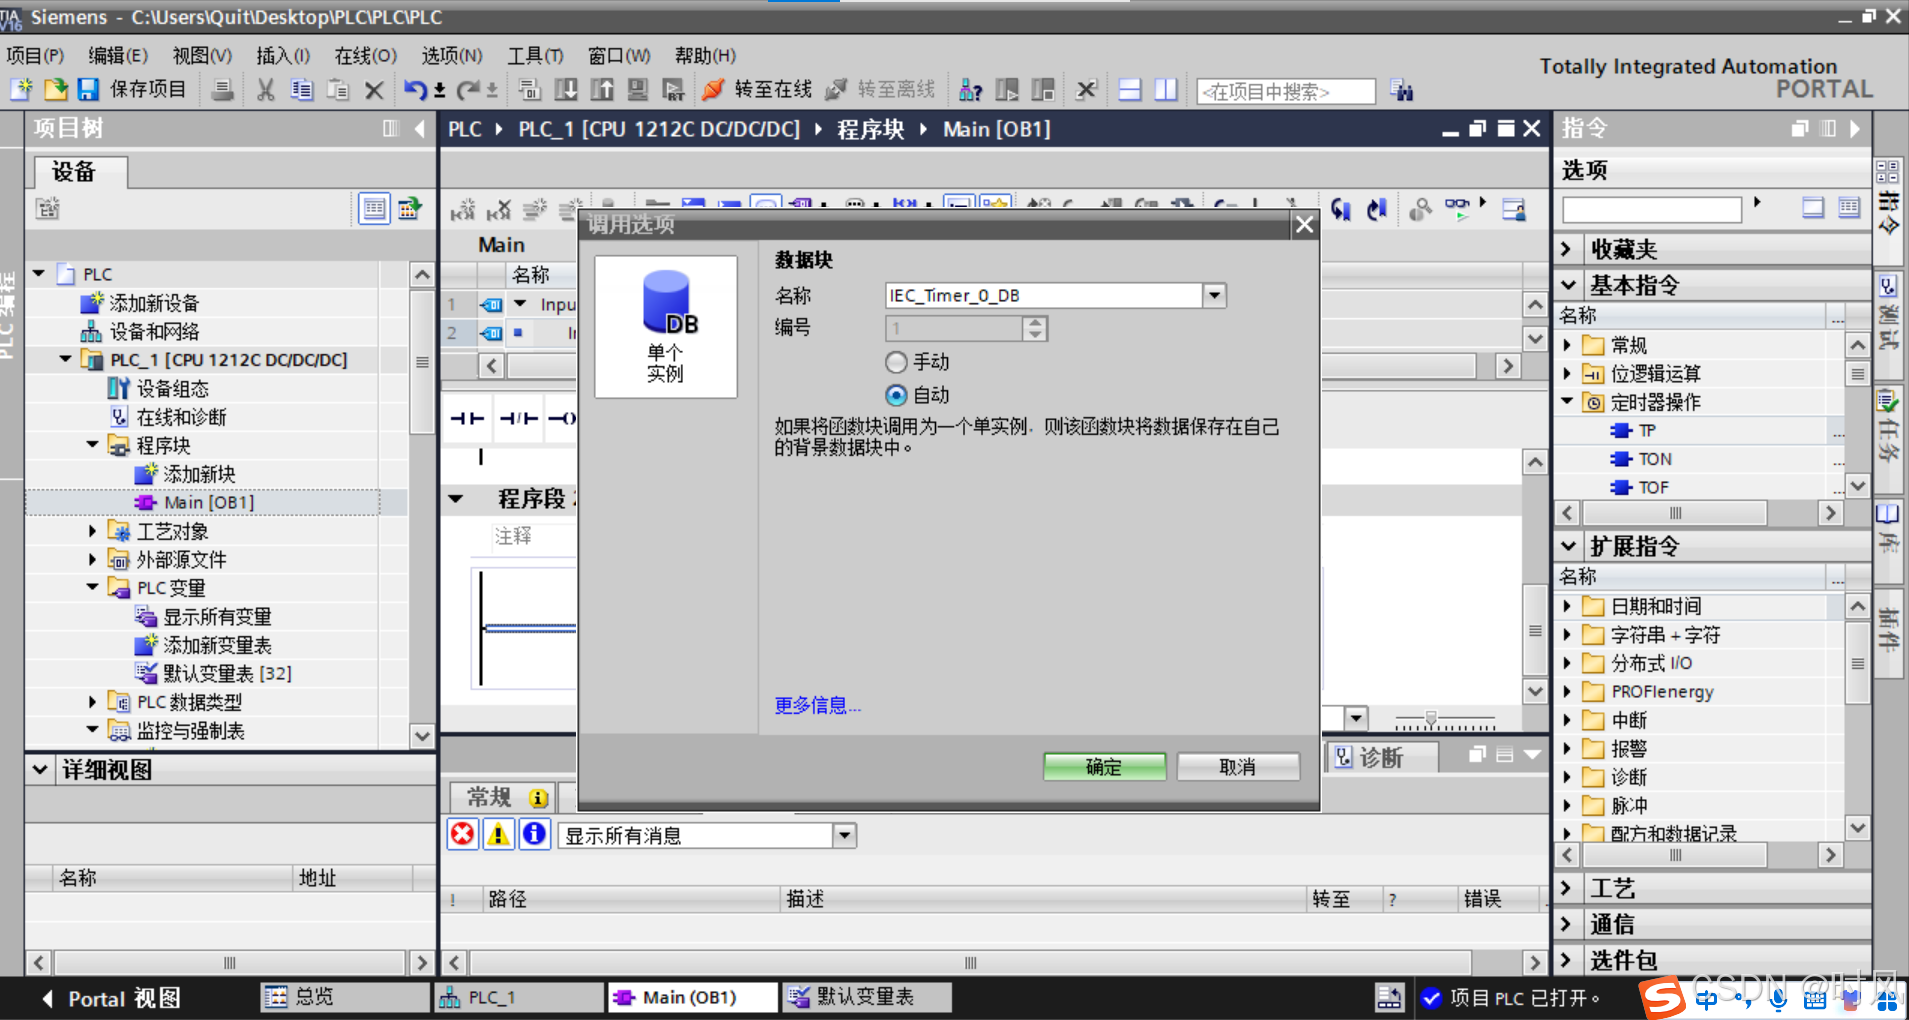1909x1020 pixels.
Task: Collapse the 程序块 tree node
Action: [x=92, y=444]
